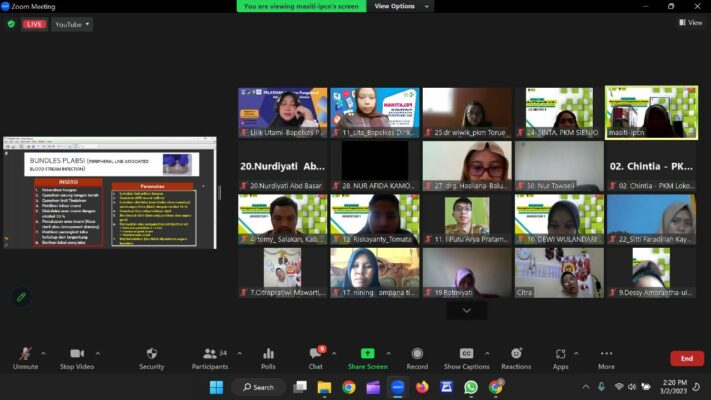Show more participants with gallery down arrow

coord(467,311)
